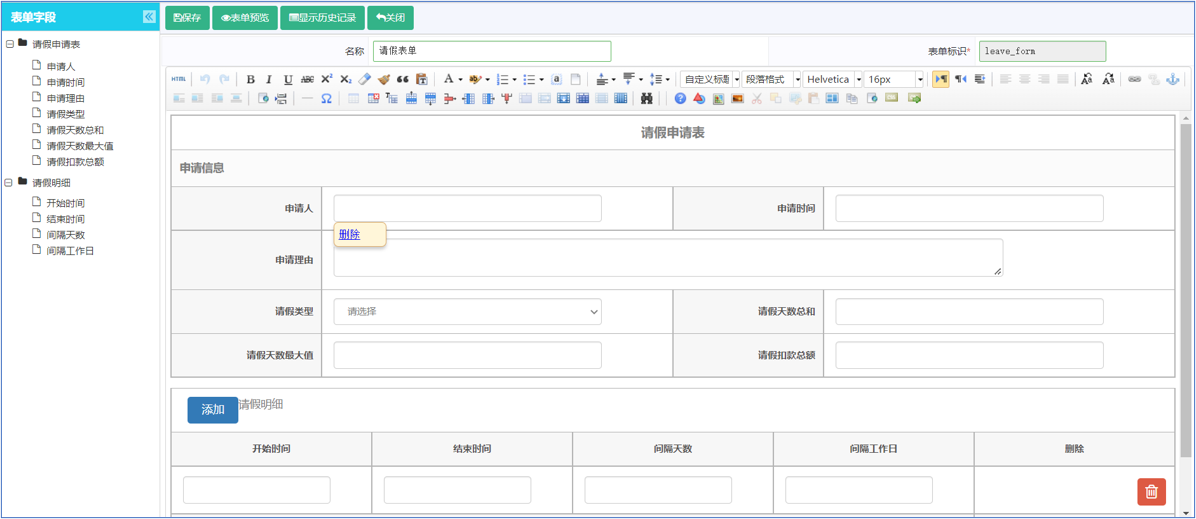Click the blue 添加 button
The width and height of the screenshot is (1196, 519).
click(x=212, y=410)
